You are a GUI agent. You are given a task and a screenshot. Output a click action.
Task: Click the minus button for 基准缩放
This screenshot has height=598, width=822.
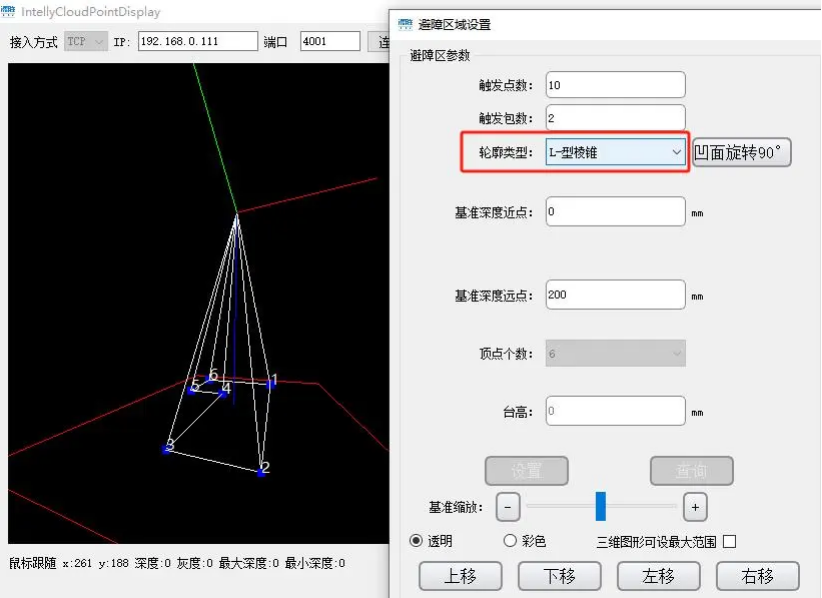[x=508, y=507]
